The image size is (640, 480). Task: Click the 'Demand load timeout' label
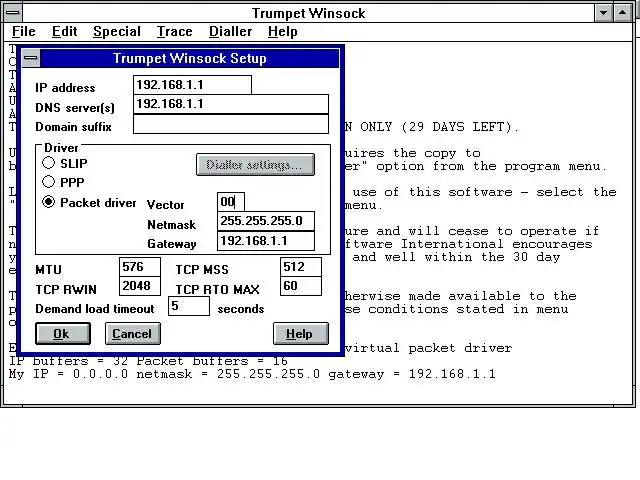point(95,309)
